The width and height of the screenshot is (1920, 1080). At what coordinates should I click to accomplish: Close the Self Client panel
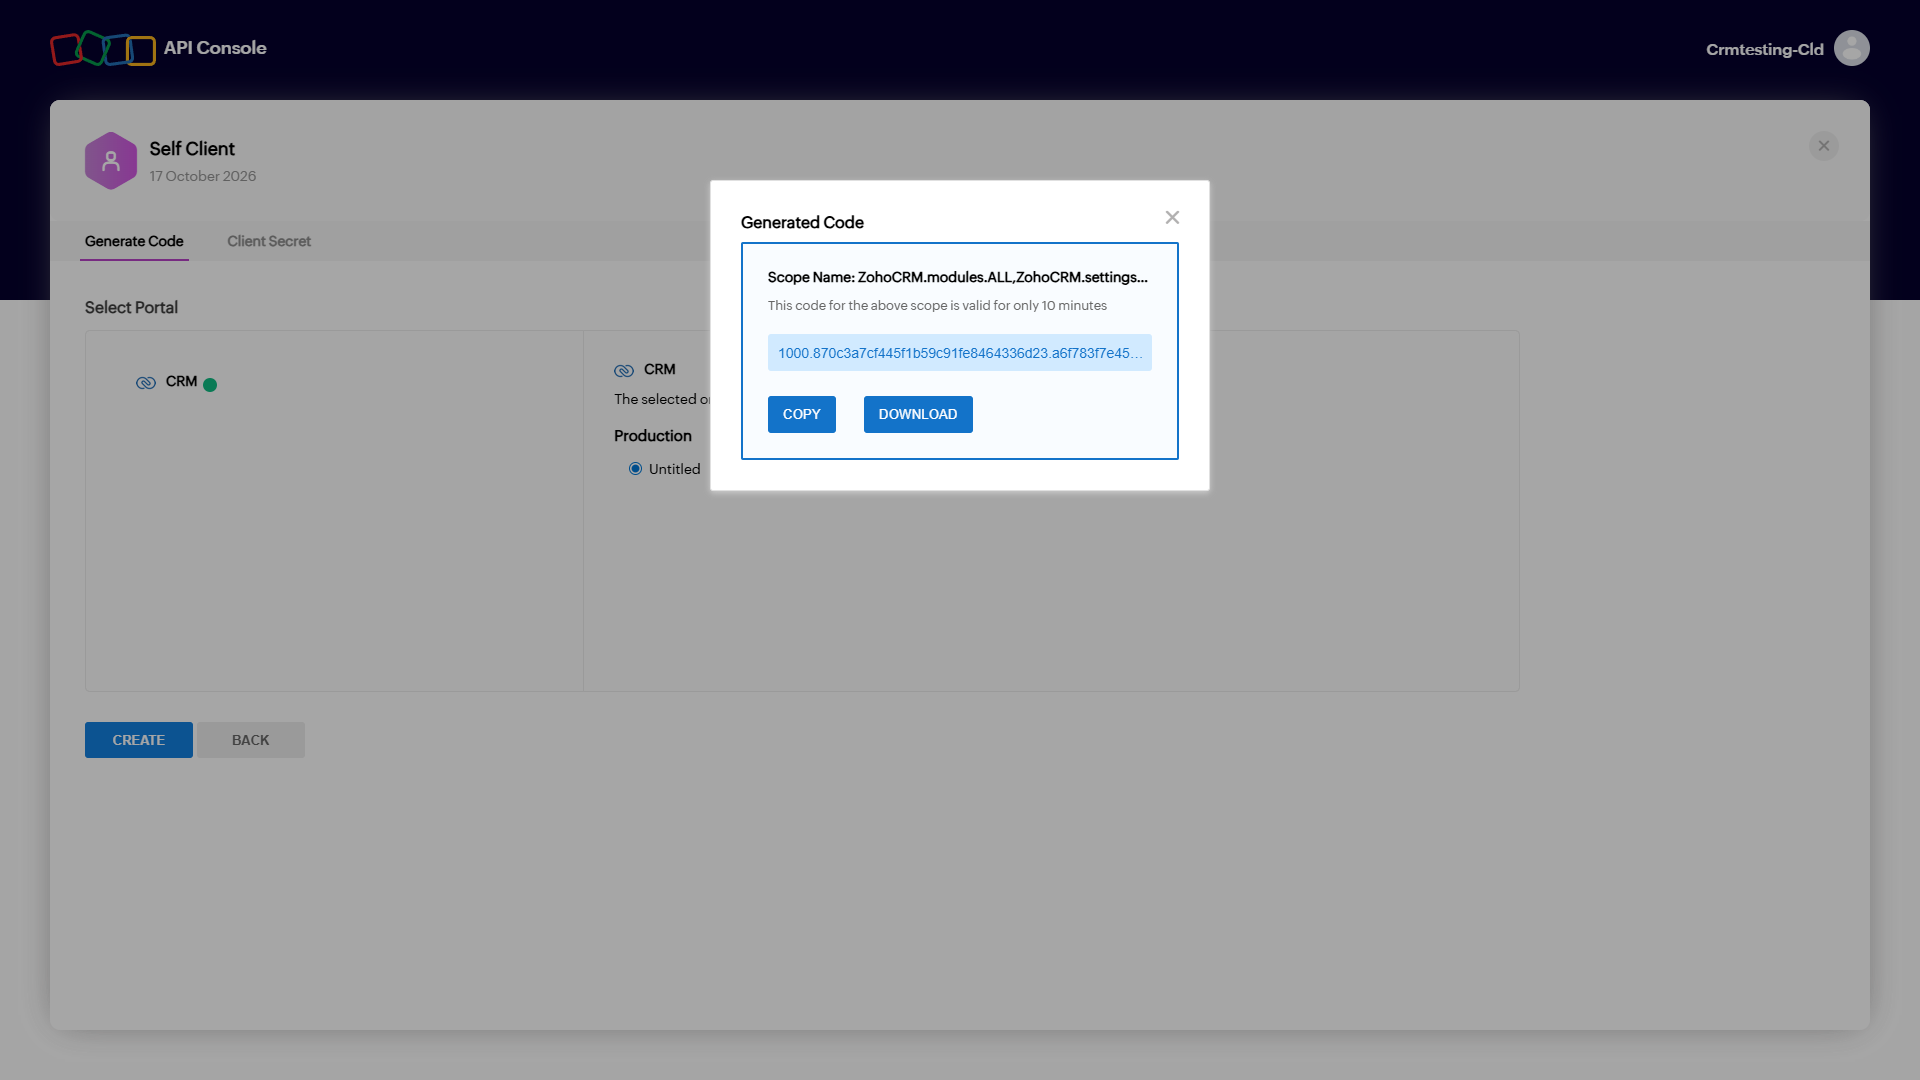pyautogui.click(x=1823, y=146)
